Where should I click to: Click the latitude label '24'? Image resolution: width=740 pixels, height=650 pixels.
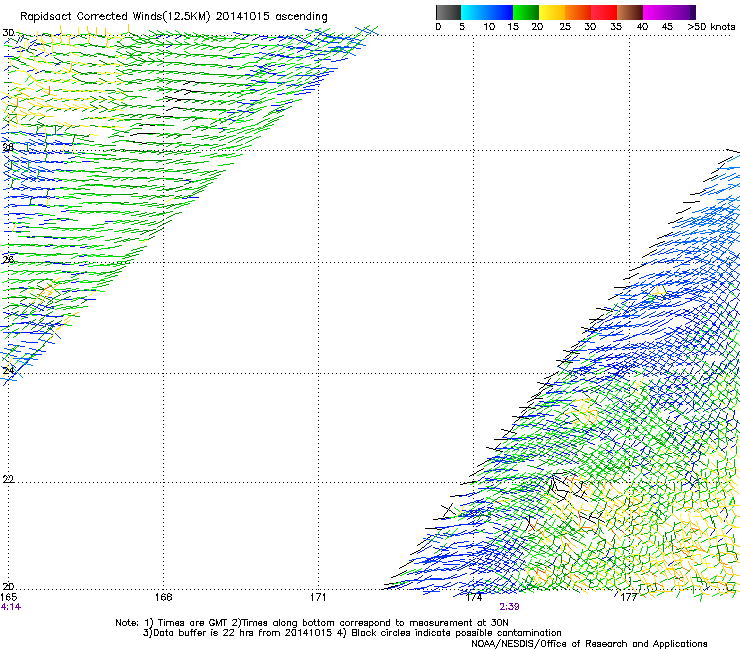click(8, 371)
